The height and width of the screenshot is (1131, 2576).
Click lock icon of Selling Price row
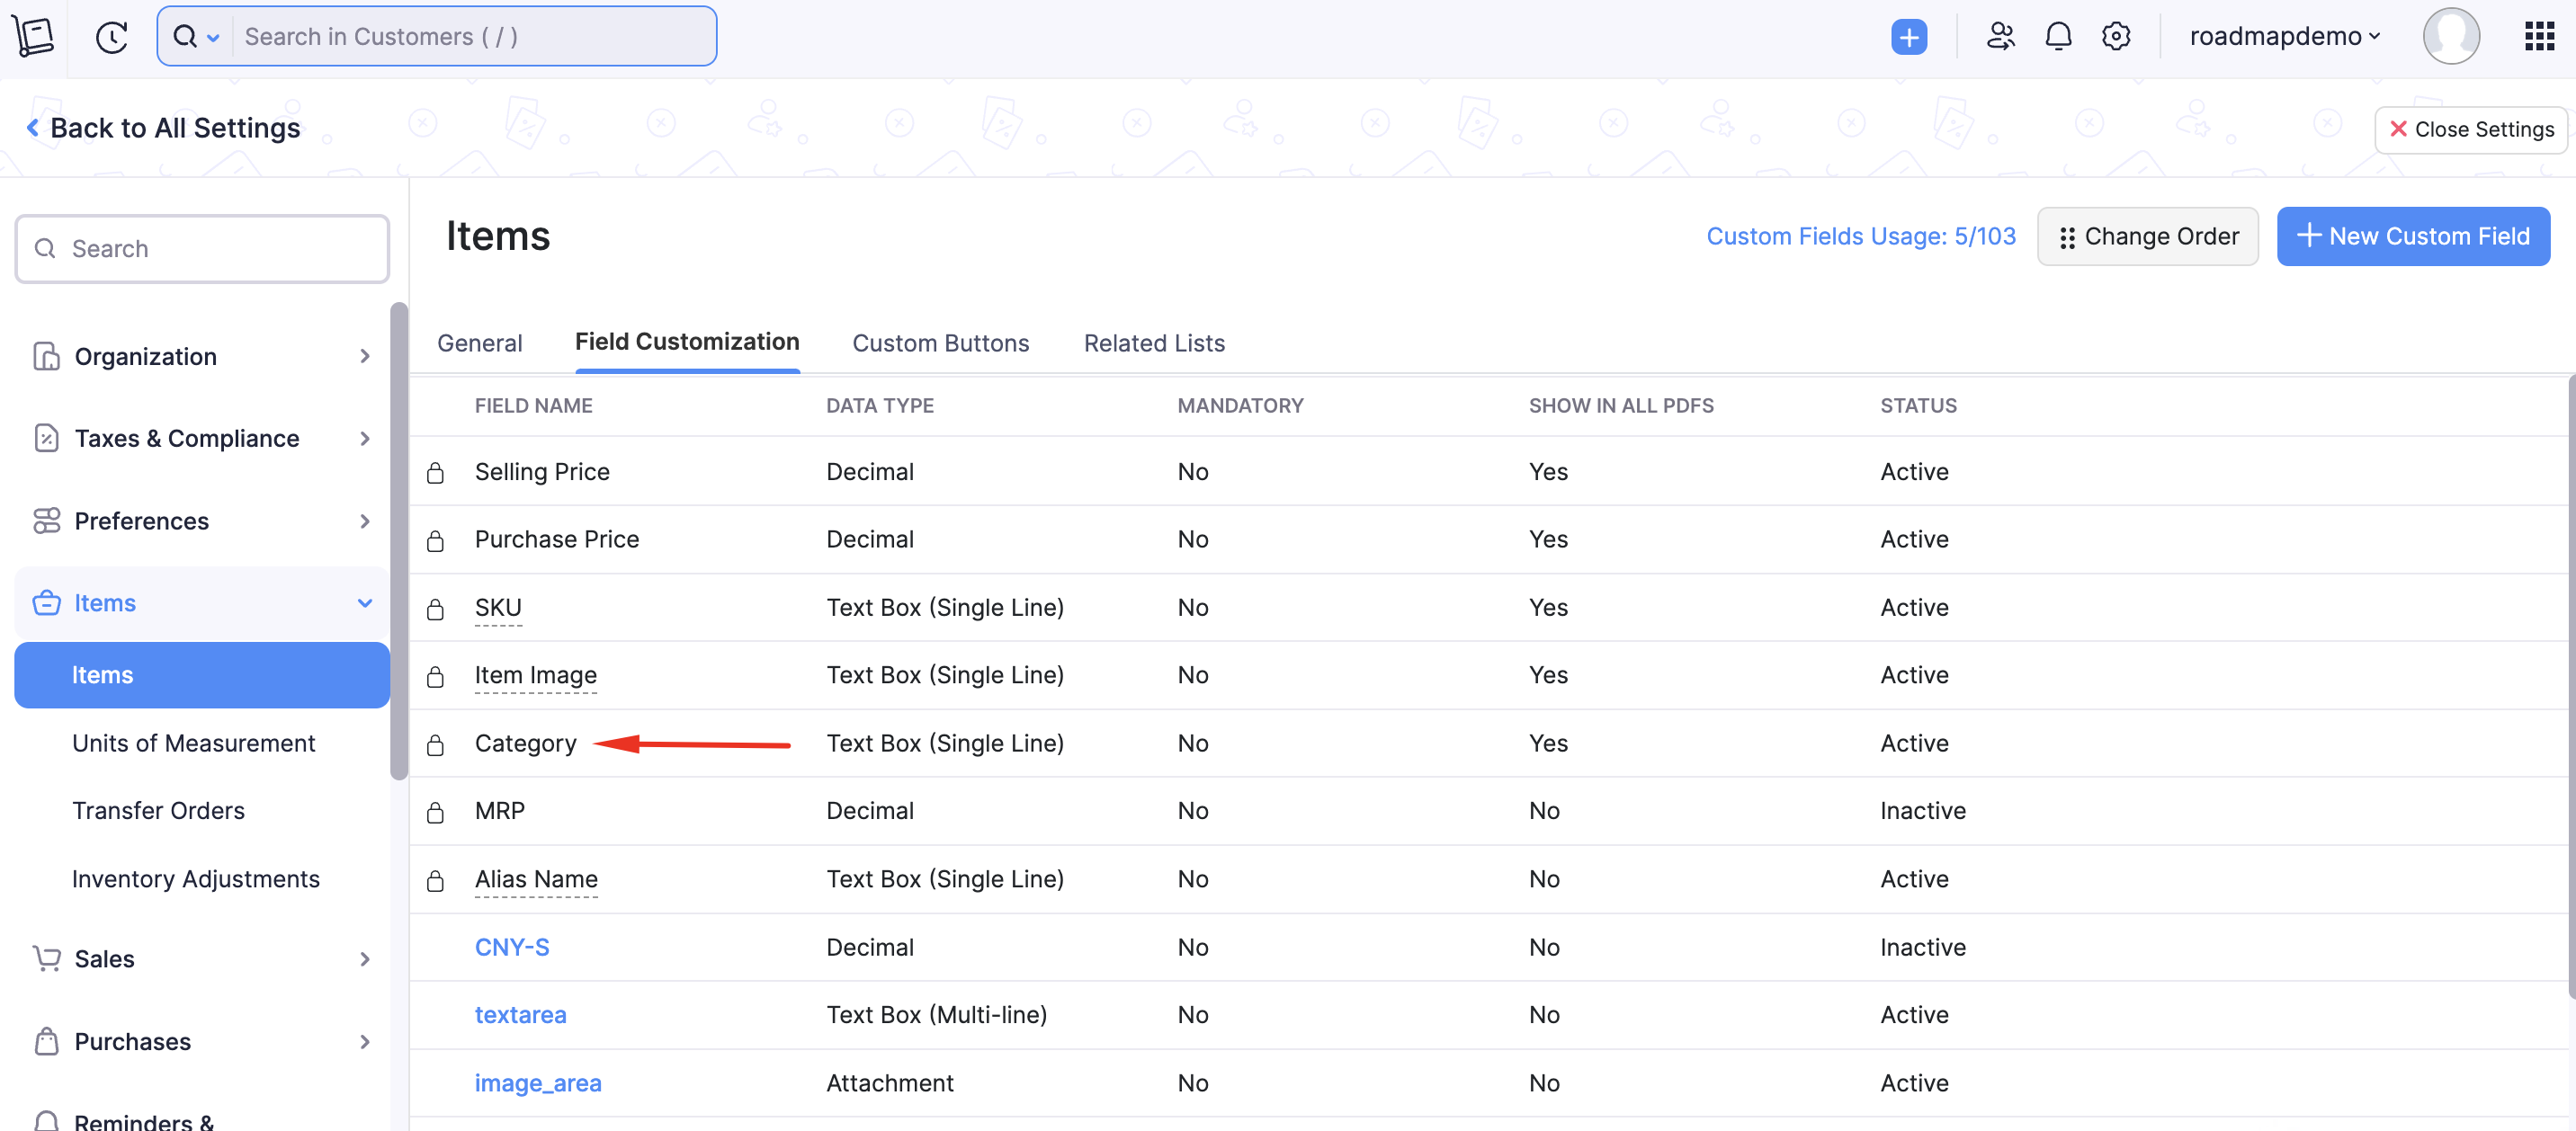click(x=435, y=472)
